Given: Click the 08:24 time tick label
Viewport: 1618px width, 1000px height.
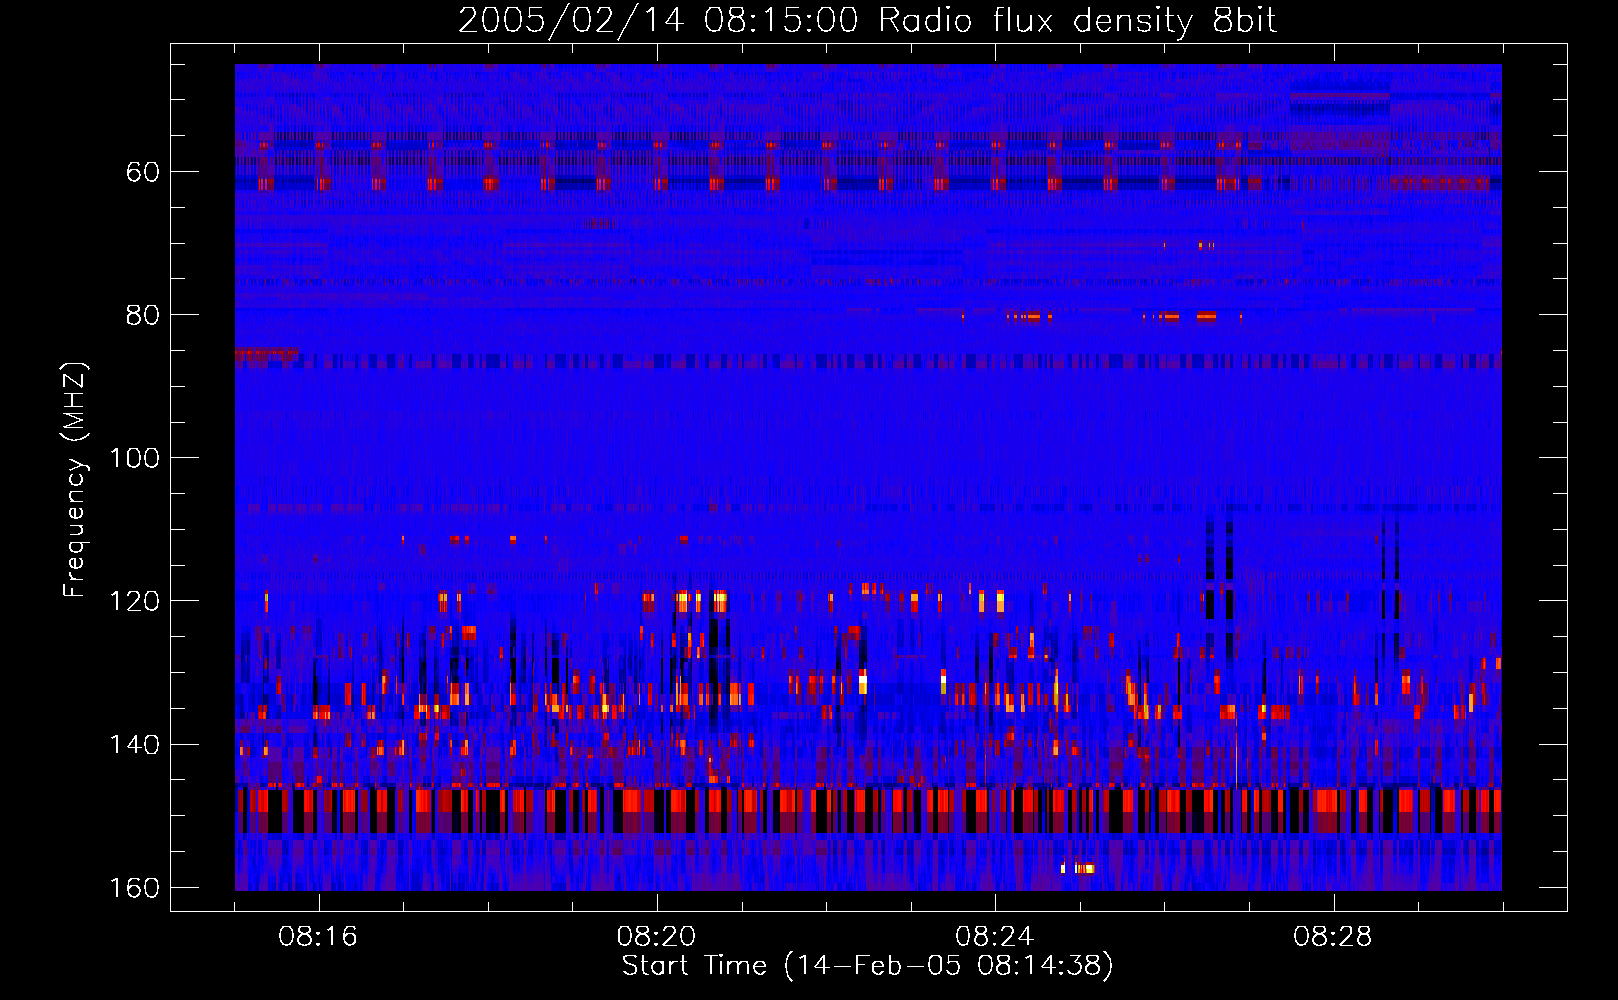Looking at the screenshot, I should point(994,937).
